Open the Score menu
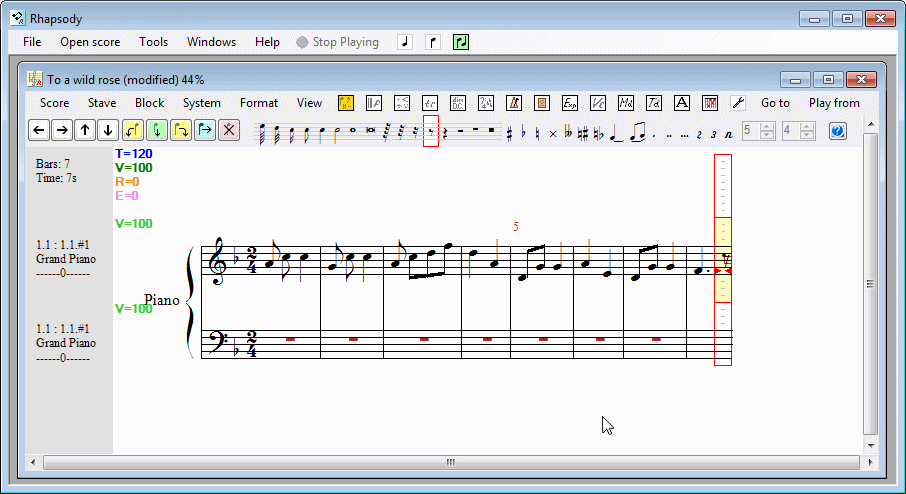The image size is (906, 494). (54, 103)
